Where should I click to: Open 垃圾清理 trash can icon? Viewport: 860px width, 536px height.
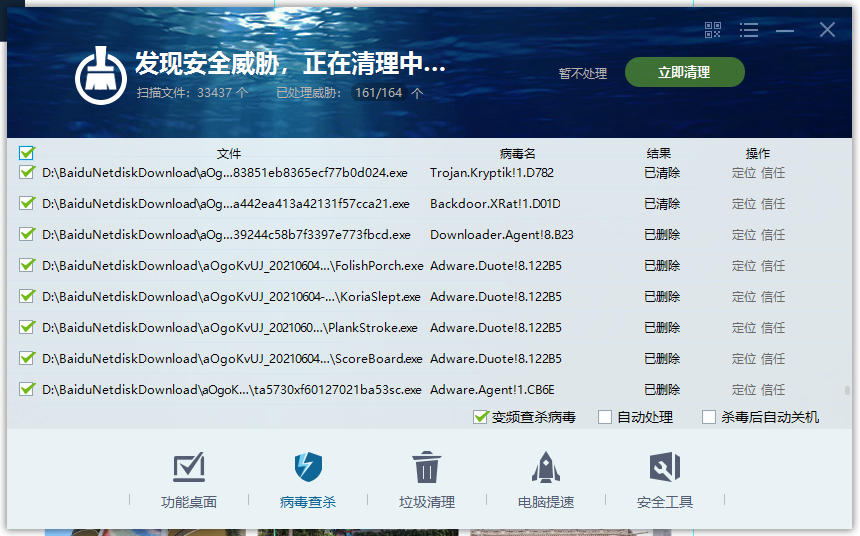point(427,467)
